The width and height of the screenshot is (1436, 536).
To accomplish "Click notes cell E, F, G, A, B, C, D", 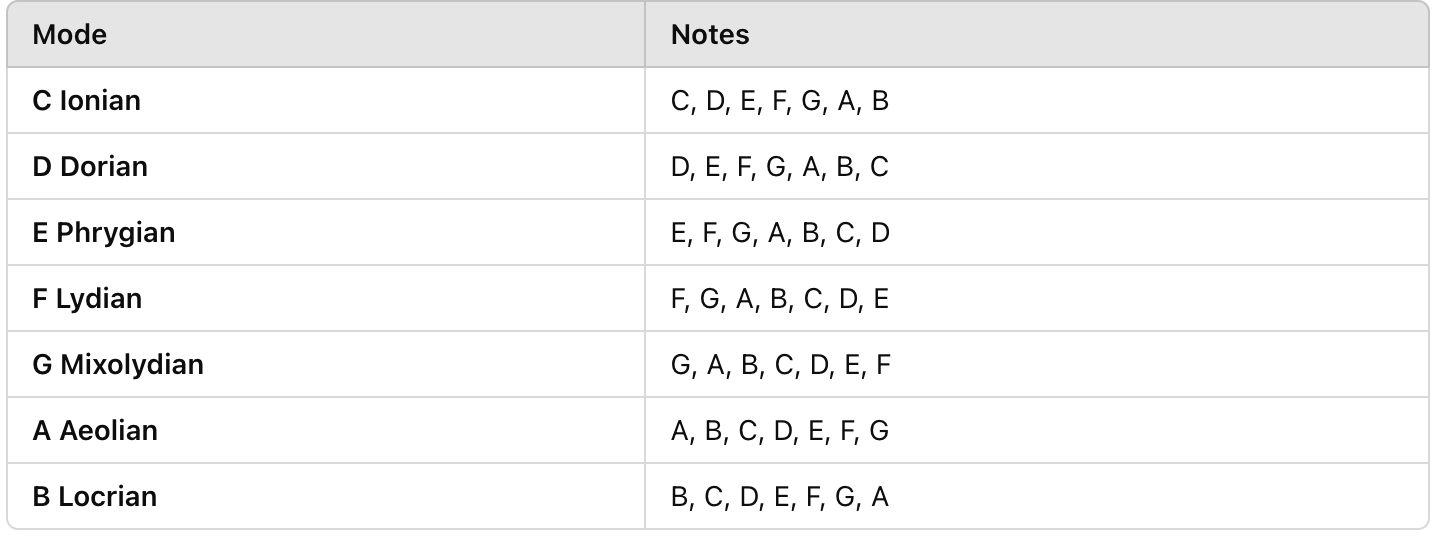I will 780,234.
